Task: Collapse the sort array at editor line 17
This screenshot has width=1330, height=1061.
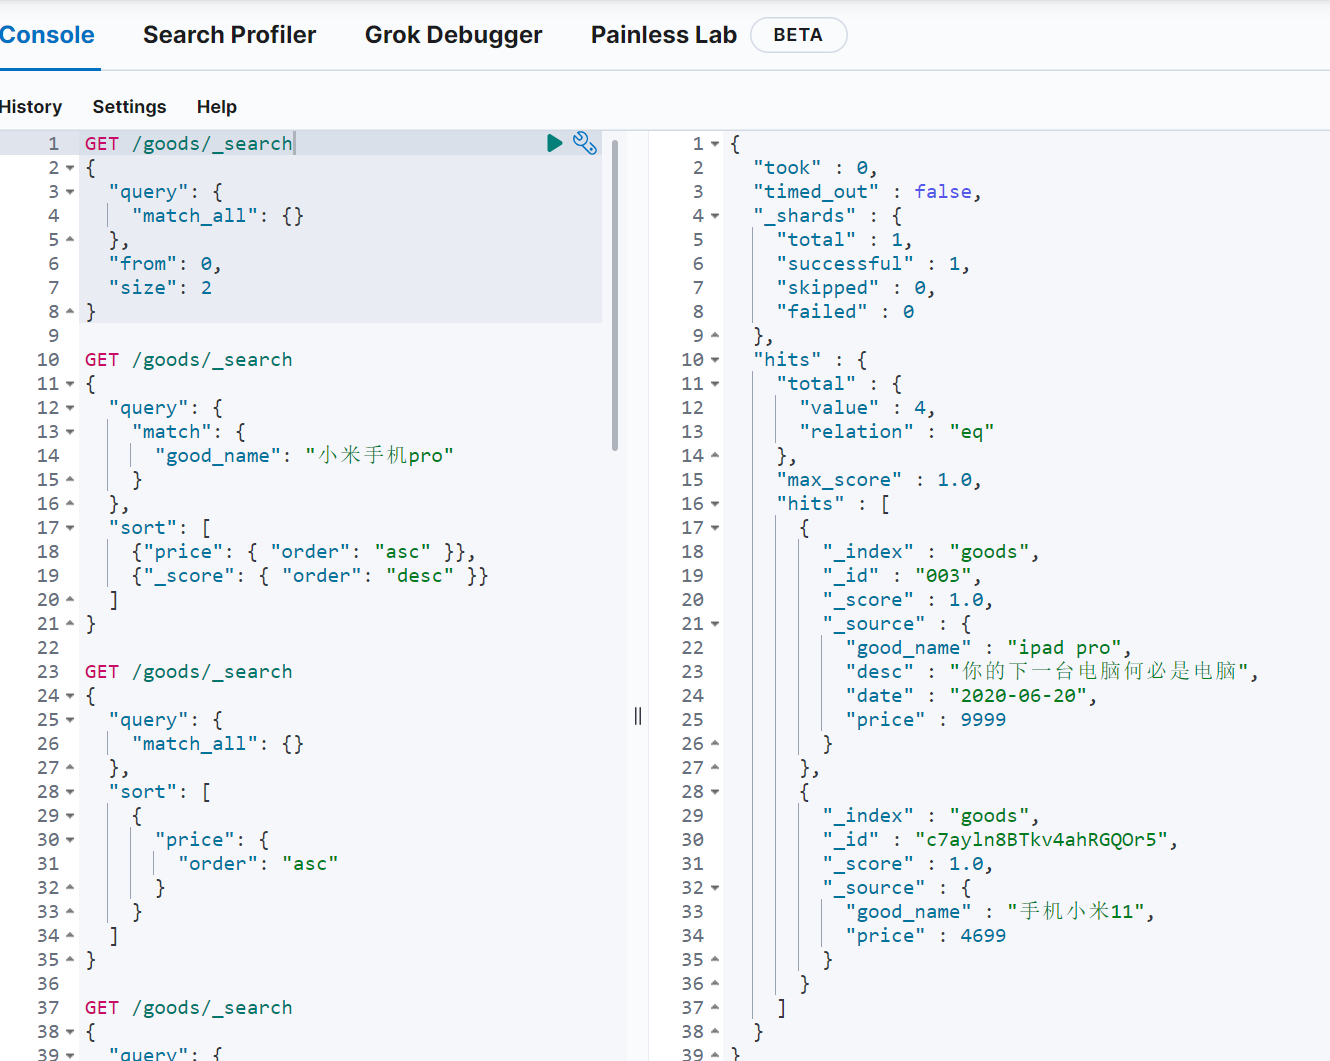Action: pyautogui.click(x=70, y=528)
